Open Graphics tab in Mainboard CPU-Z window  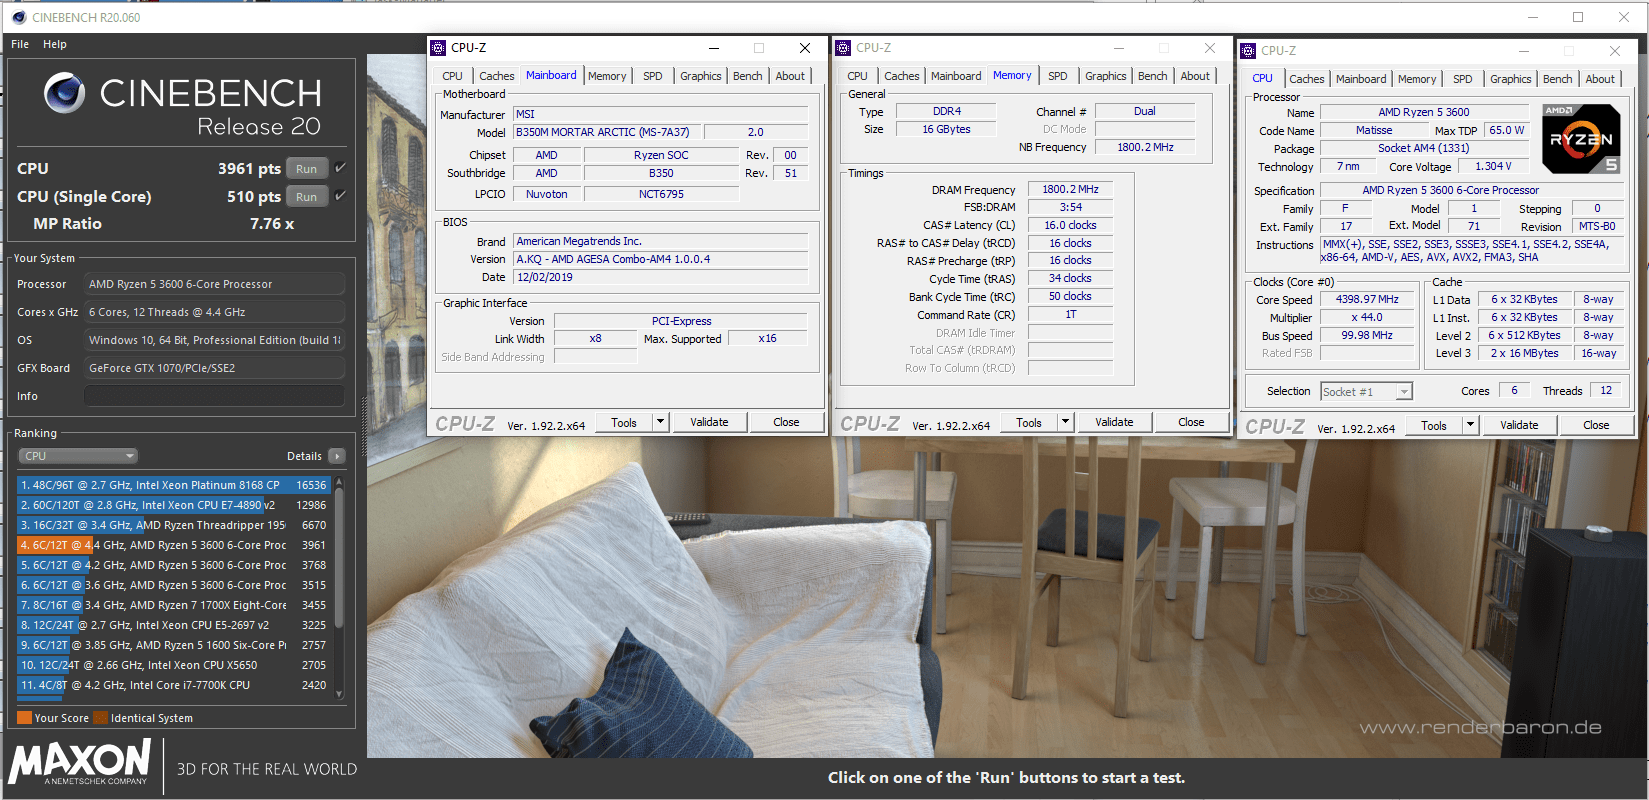(700, 76)
